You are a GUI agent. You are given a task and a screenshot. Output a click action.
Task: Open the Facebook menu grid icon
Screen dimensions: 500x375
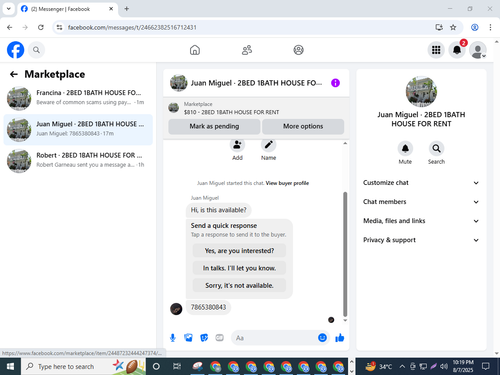[436, 50]
